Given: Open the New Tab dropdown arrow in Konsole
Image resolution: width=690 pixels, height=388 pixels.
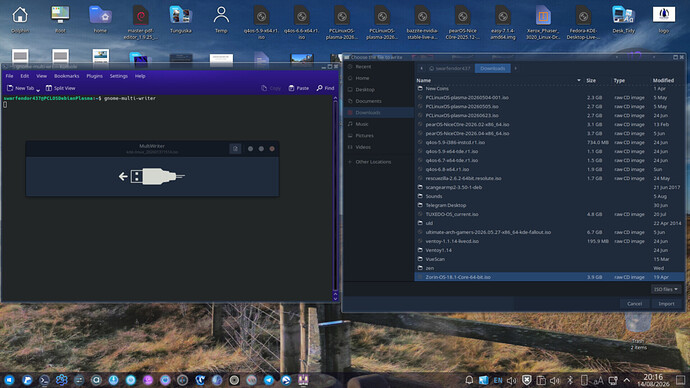Looking at the screenshot, I should pyautogui.click(x=38, y=89).
